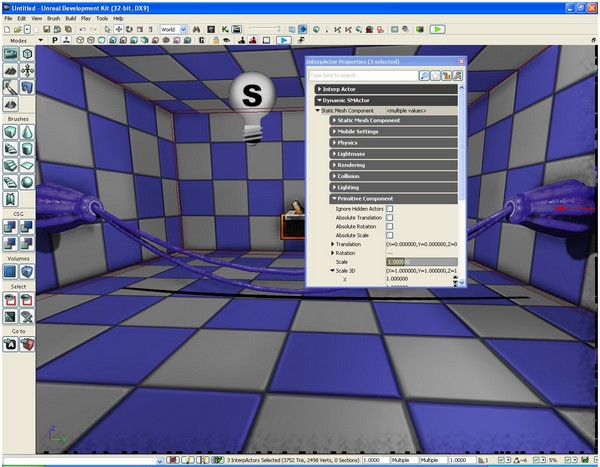Activate Camera mode in the left toolbox

(x=10, y=54)
